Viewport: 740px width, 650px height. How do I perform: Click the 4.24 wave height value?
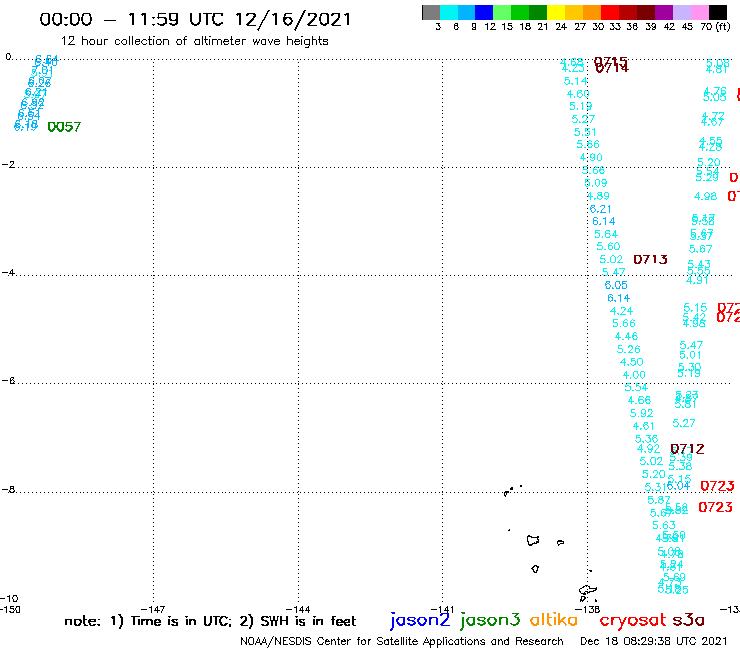pos(621,311)
